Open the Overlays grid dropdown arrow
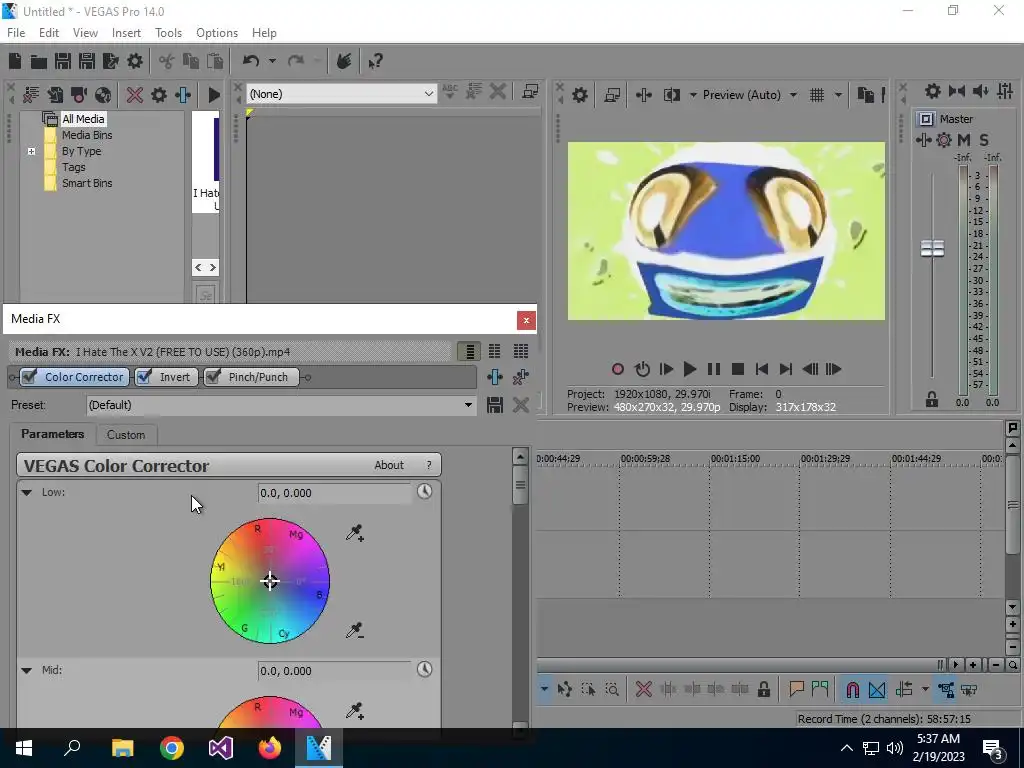Viewport: 1024px width, 768px height. click(838, 95)
